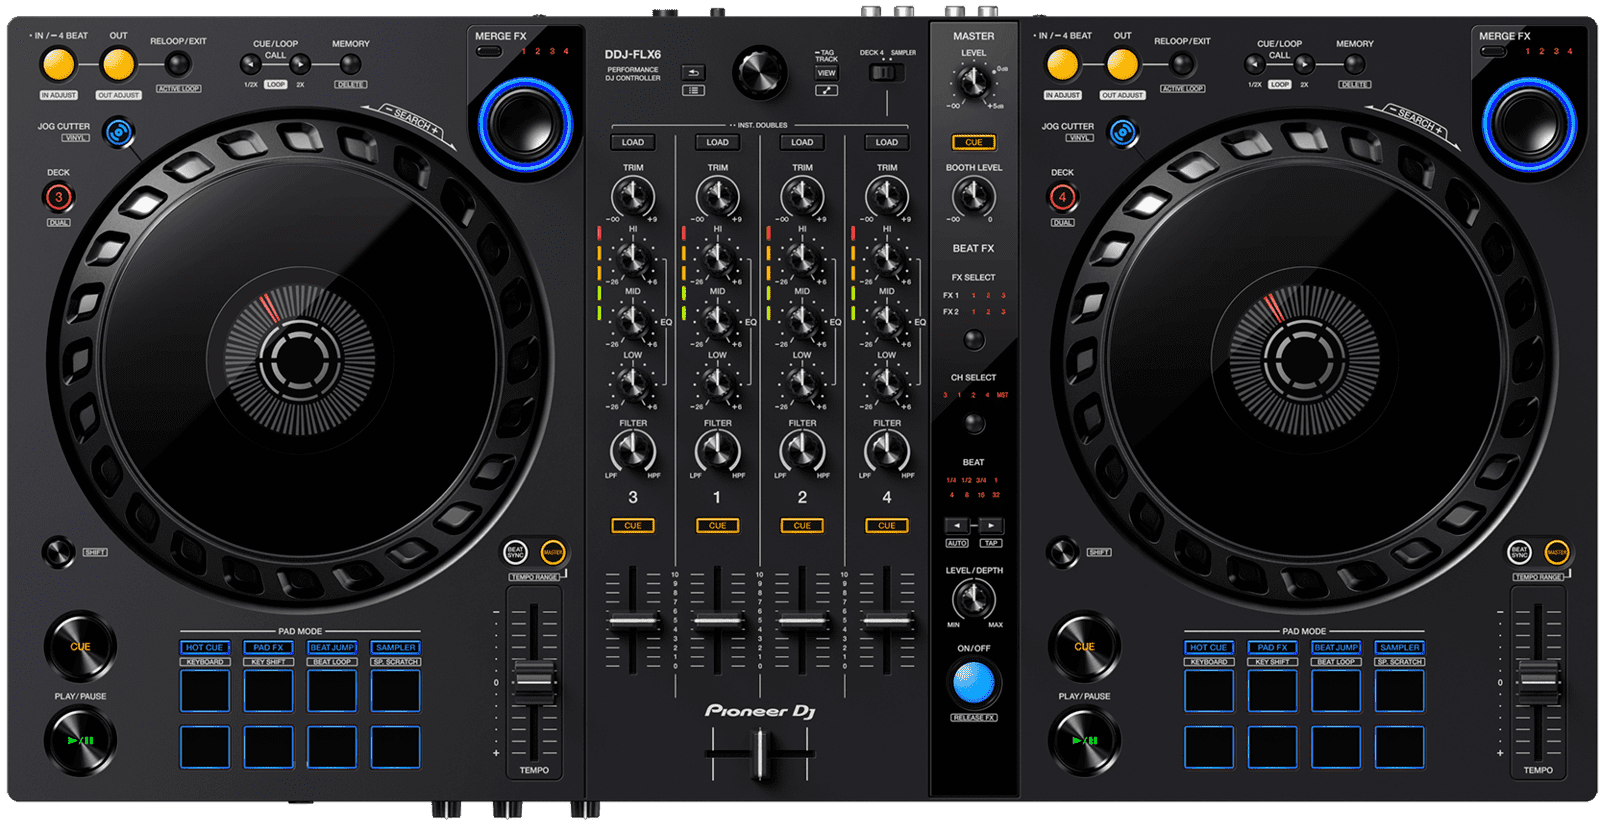The width and height of the screenshot is (1600, 832).
Task: Select PAD FX pad mode on left deck
Action: click(x=268, y=648)
